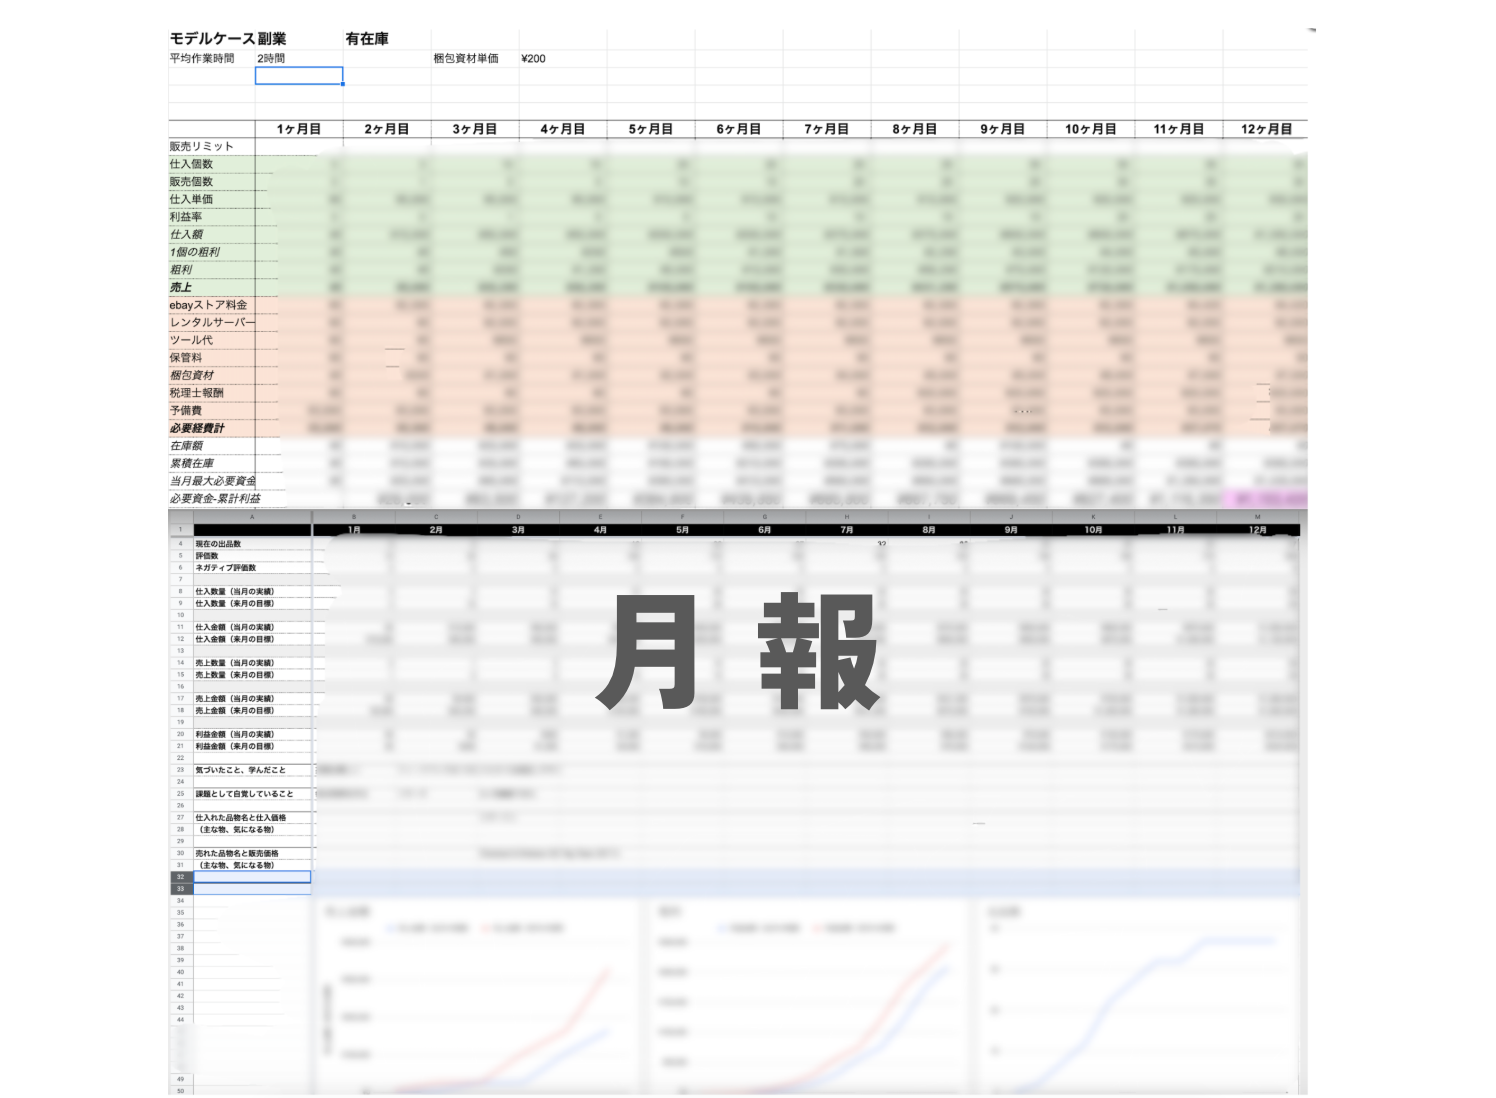
Task: Click the ebayストア料金 row label
Action: pyautogui.click(x=208, y=305)
